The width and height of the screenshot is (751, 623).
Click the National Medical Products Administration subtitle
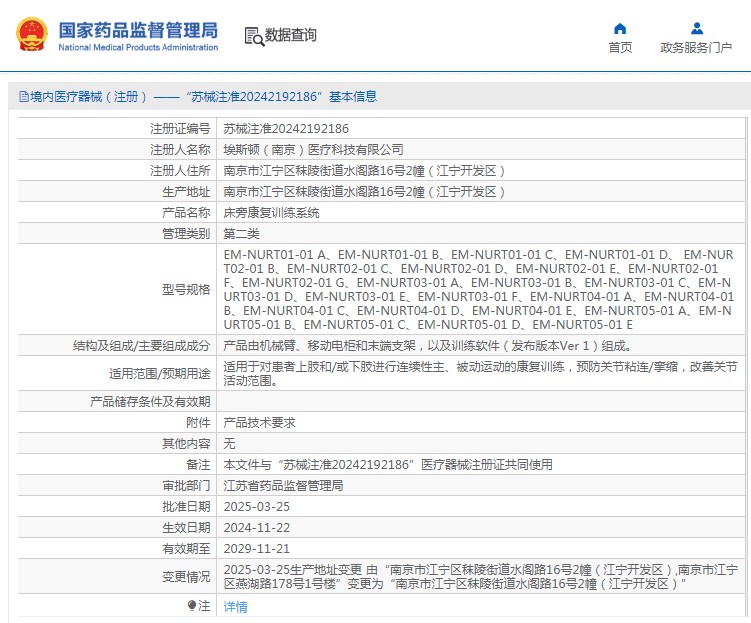[x=138, y=48]
